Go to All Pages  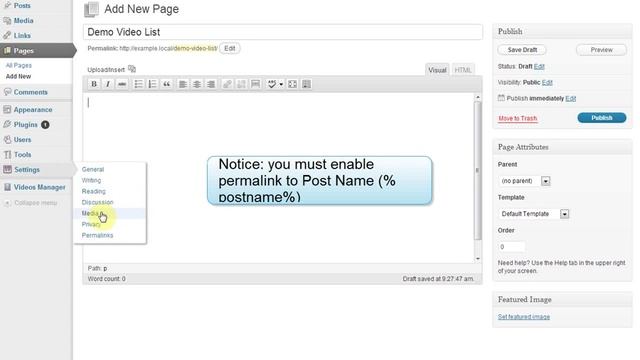tap(18, 65)
